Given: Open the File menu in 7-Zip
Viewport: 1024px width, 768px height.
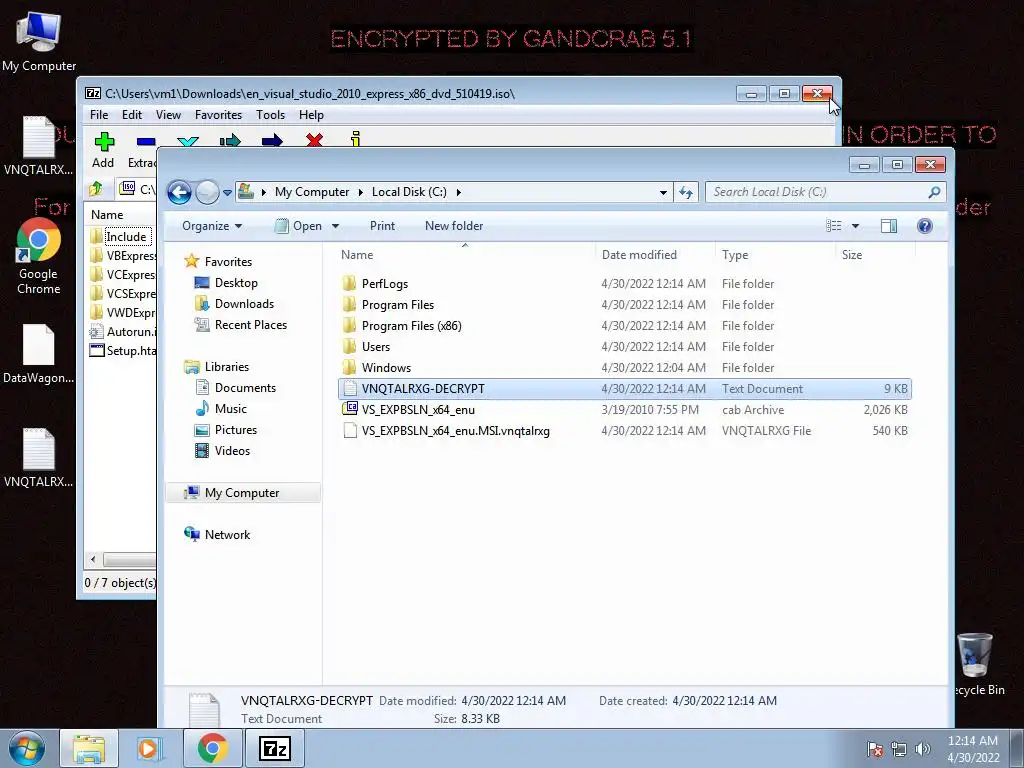Looking at the screenshot, I should click(99, 115).
